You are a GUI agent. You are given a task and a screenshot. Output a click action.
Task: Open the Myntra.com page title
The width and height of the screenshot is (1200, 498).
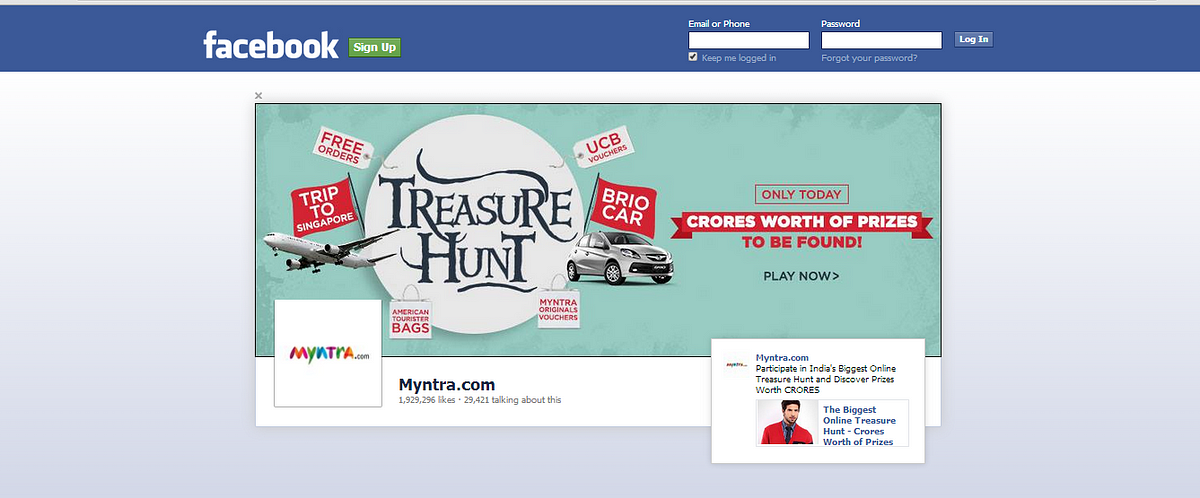pos(447,385)
